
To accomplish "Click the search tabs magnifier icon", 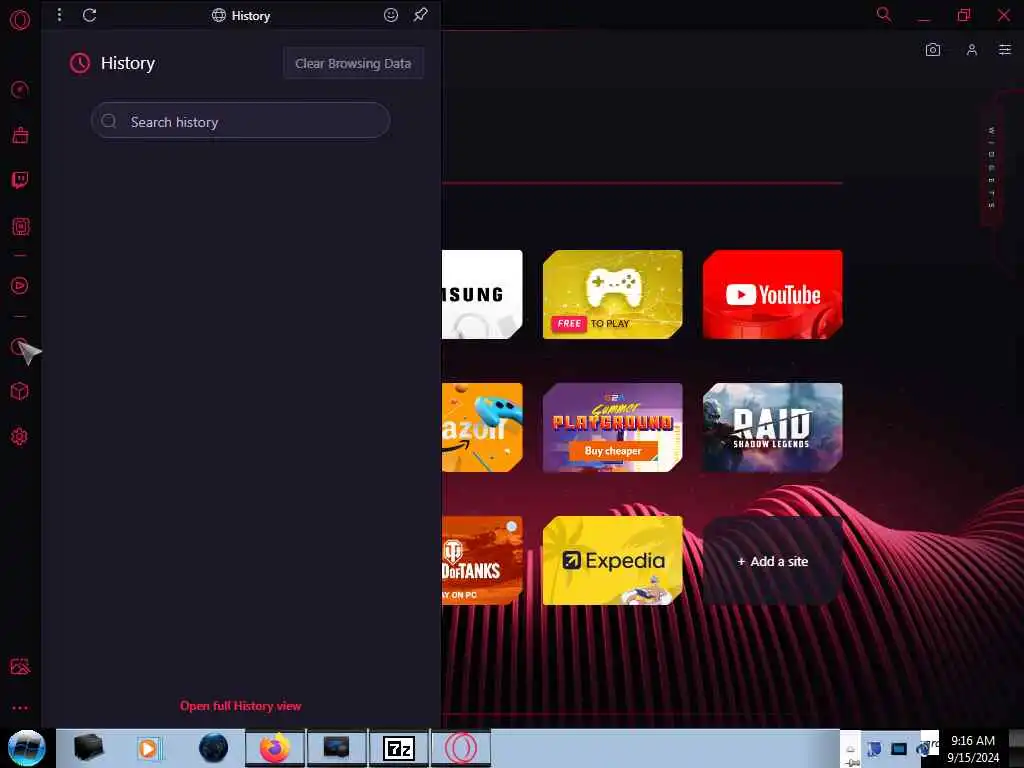I will [884, 14].
